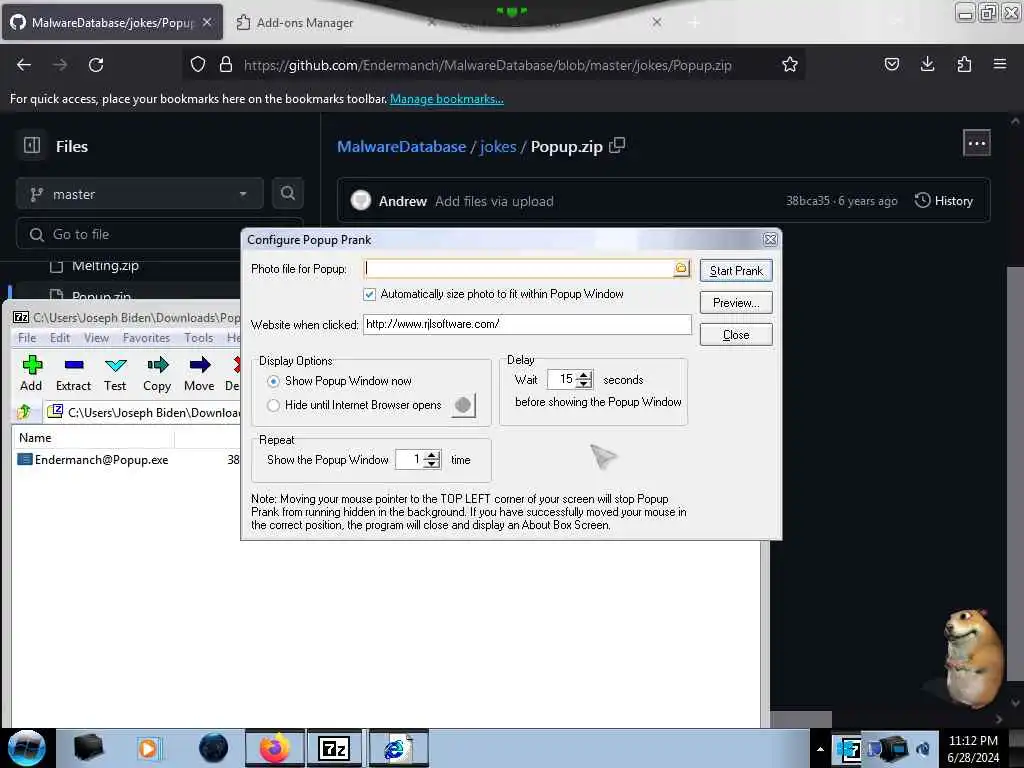Screen dimensions: 1024x768
Task: Click the Move arrow icon in 7-Zip
Action: point(199,374)
